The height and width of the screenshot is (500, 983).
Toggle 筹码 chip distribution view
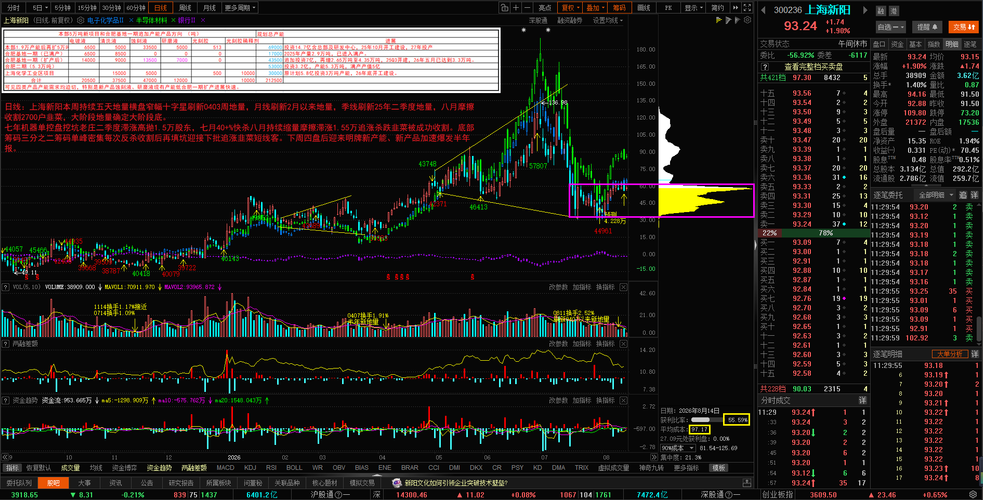pyautogui.click(x=619, y=8)
